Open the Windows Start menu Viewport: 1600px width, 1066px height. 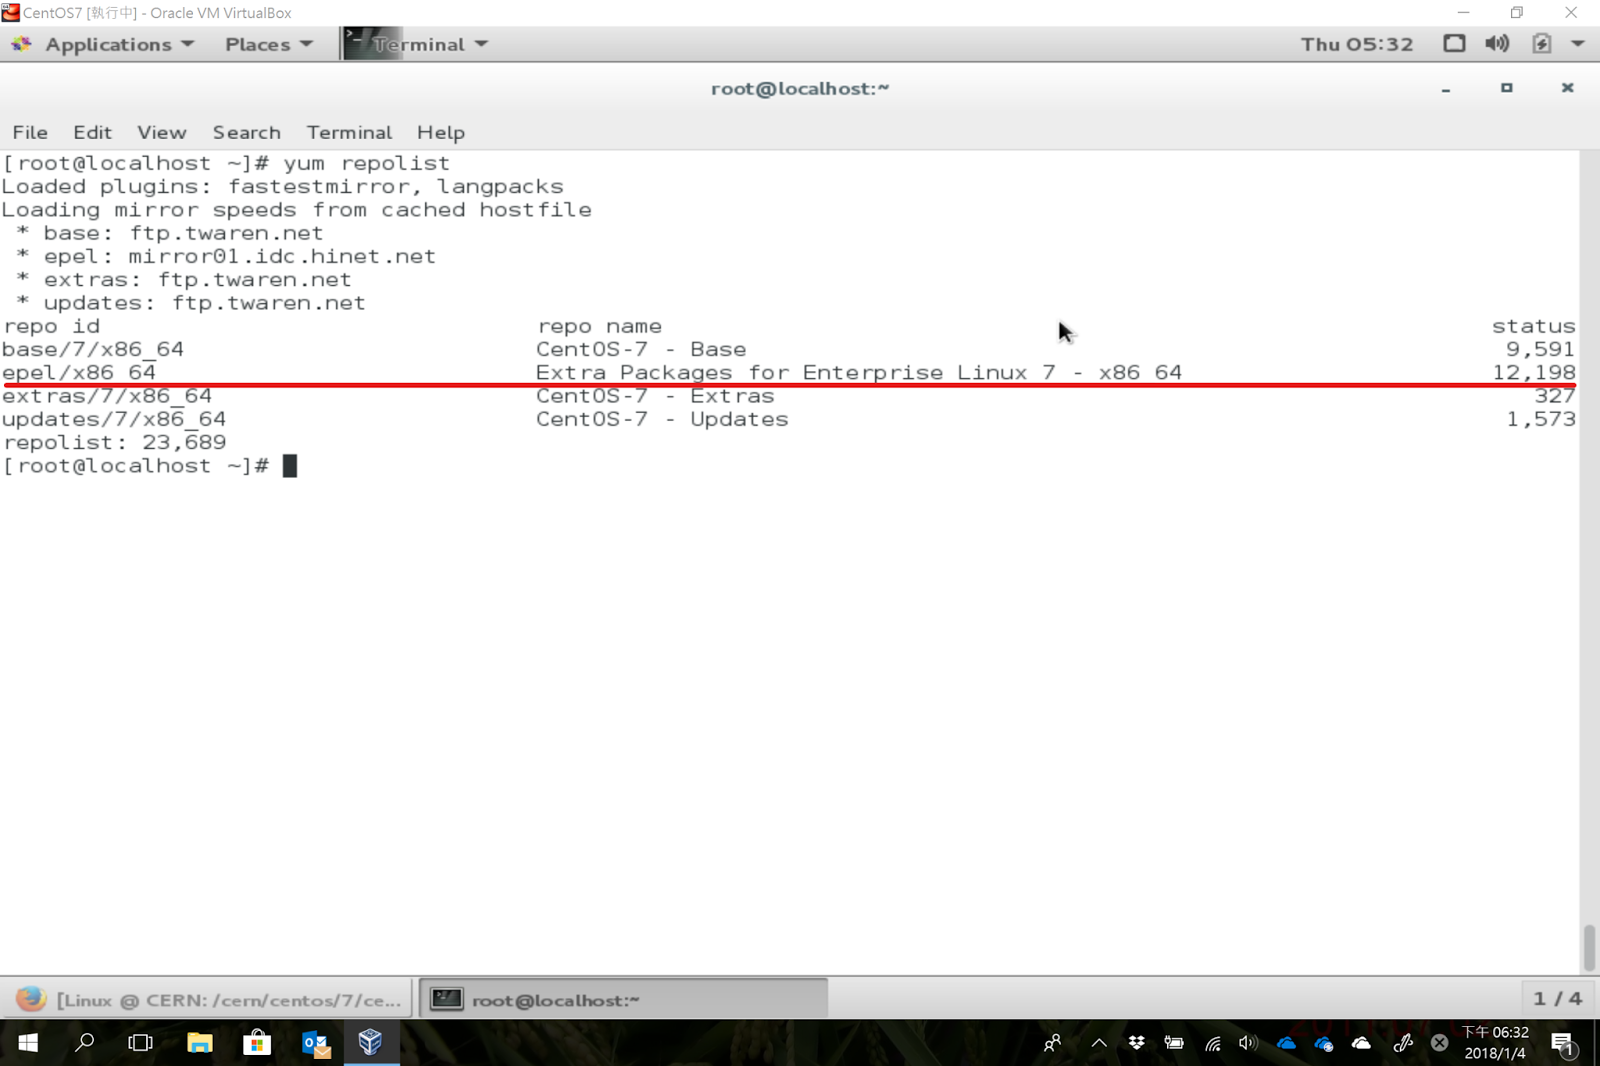pos(28,1043)
